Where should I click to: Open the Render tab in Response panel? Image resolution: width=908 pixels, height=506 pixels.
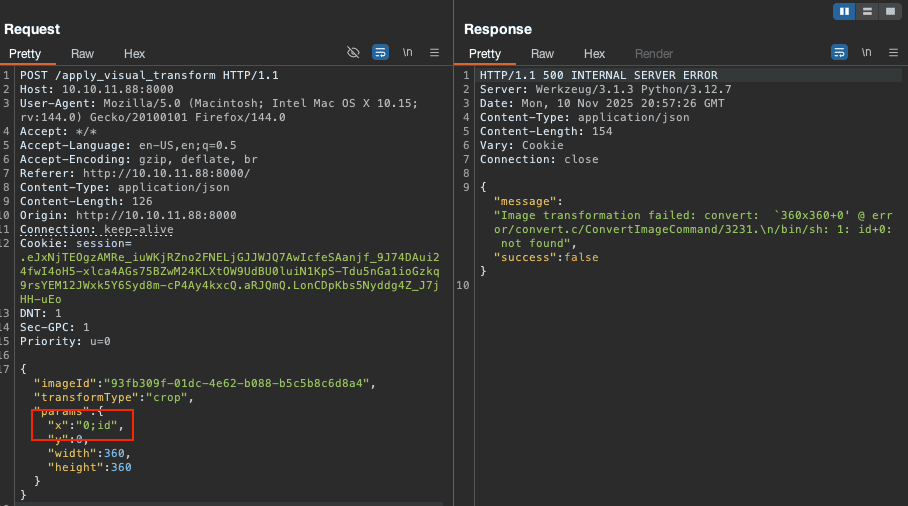point(654,54)
